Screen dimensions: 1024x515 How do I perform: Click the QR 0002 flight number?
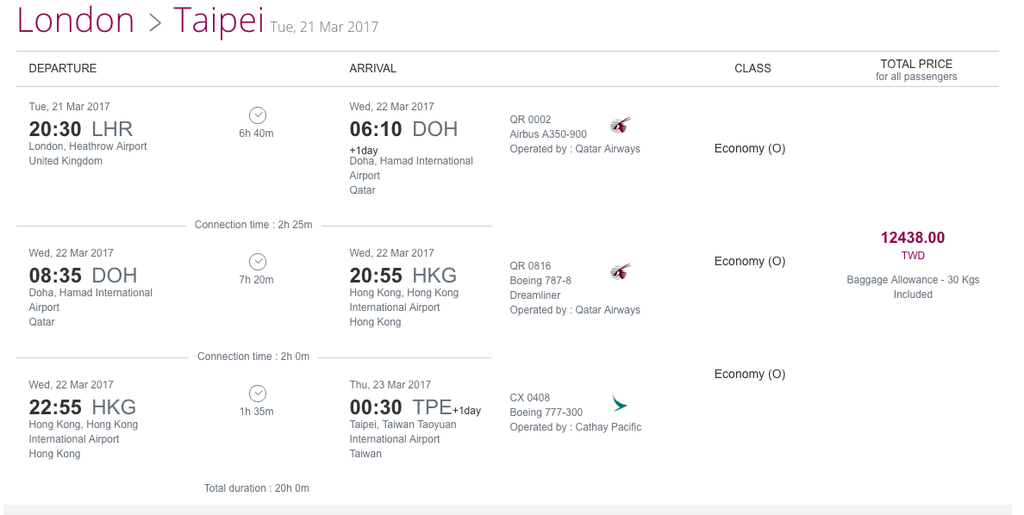coord(530,119)
